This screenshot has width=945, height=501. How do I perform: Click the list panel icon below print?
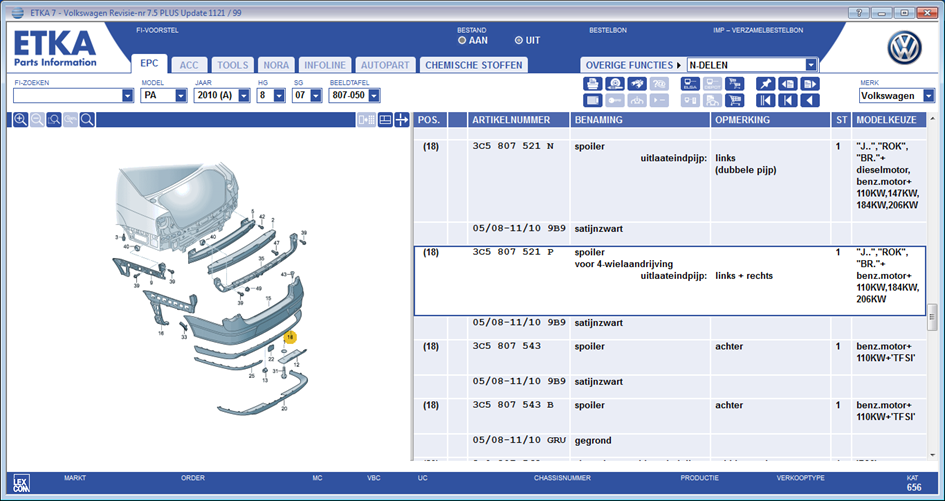point(592,100)
